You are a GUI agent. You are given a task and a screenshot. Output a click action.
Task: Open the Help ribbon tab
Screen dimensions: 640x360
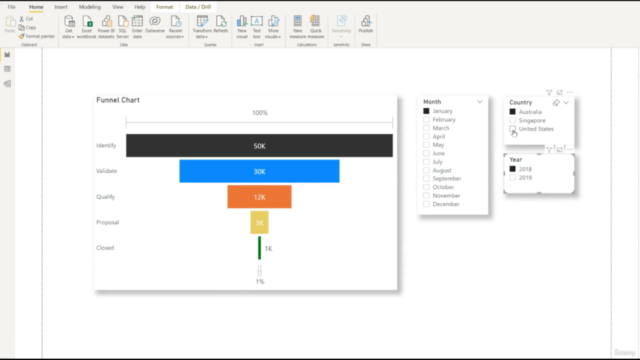[x=140, y=7]
